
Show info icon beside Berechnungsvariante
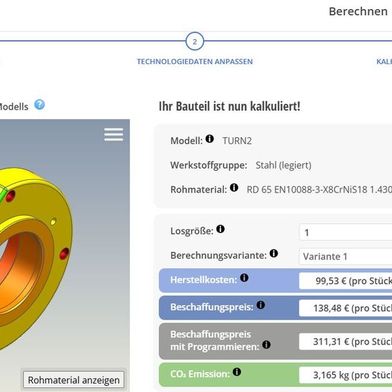274,253
